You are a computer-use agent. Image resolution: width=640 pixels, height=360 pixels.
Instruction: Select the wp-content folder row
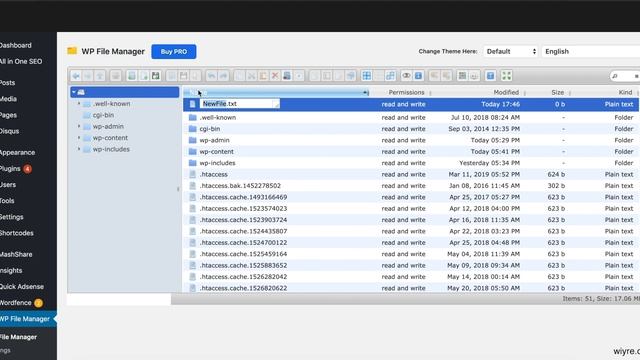coord(411,151)
